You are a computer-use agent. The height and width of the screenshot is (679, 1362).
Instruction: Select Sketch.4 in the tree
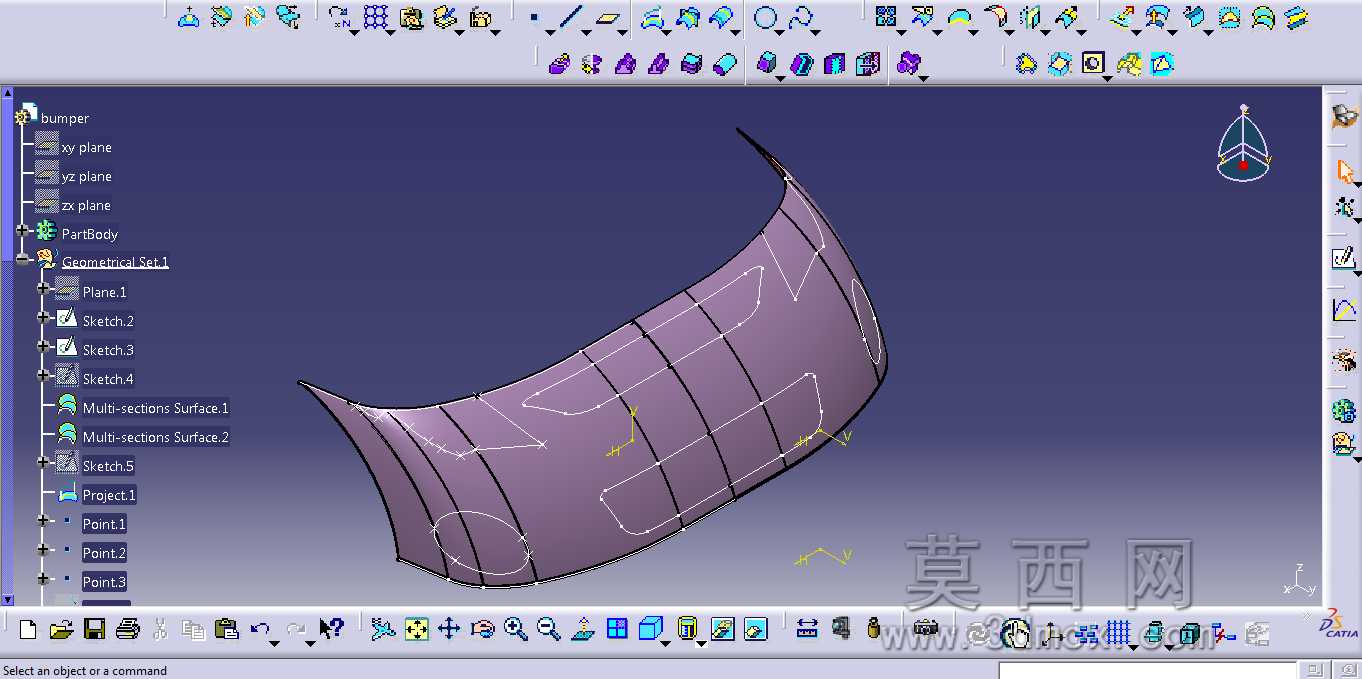click(x=108, y=379)
